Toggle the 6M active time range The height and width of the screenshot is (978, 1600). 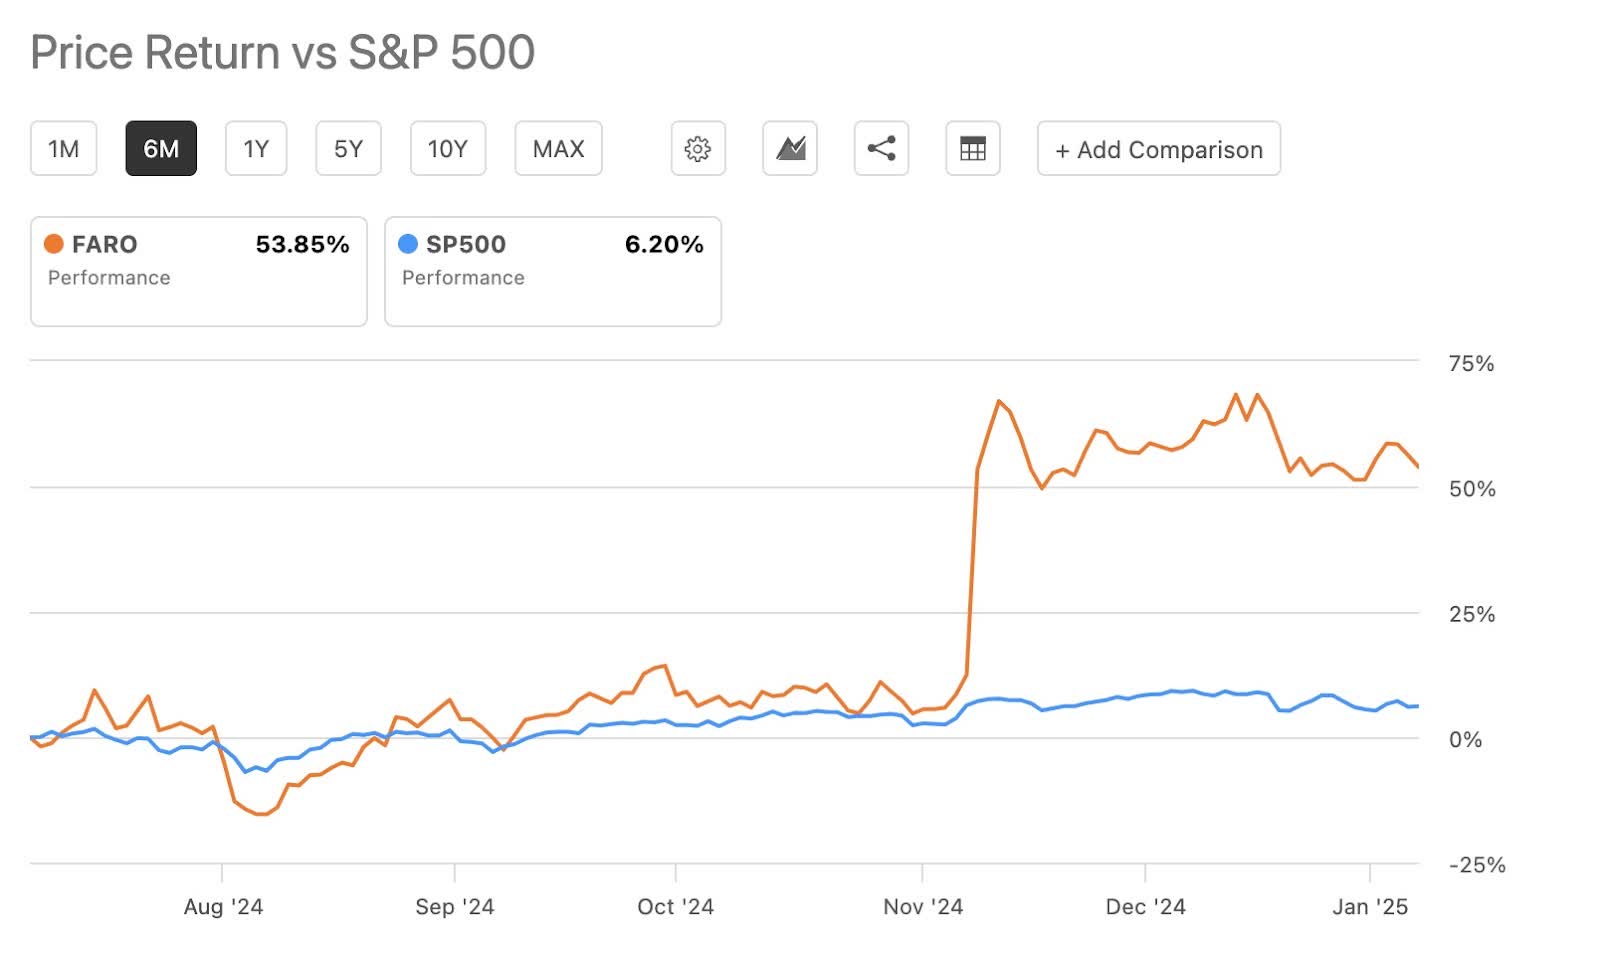click(x=161, y=147)
